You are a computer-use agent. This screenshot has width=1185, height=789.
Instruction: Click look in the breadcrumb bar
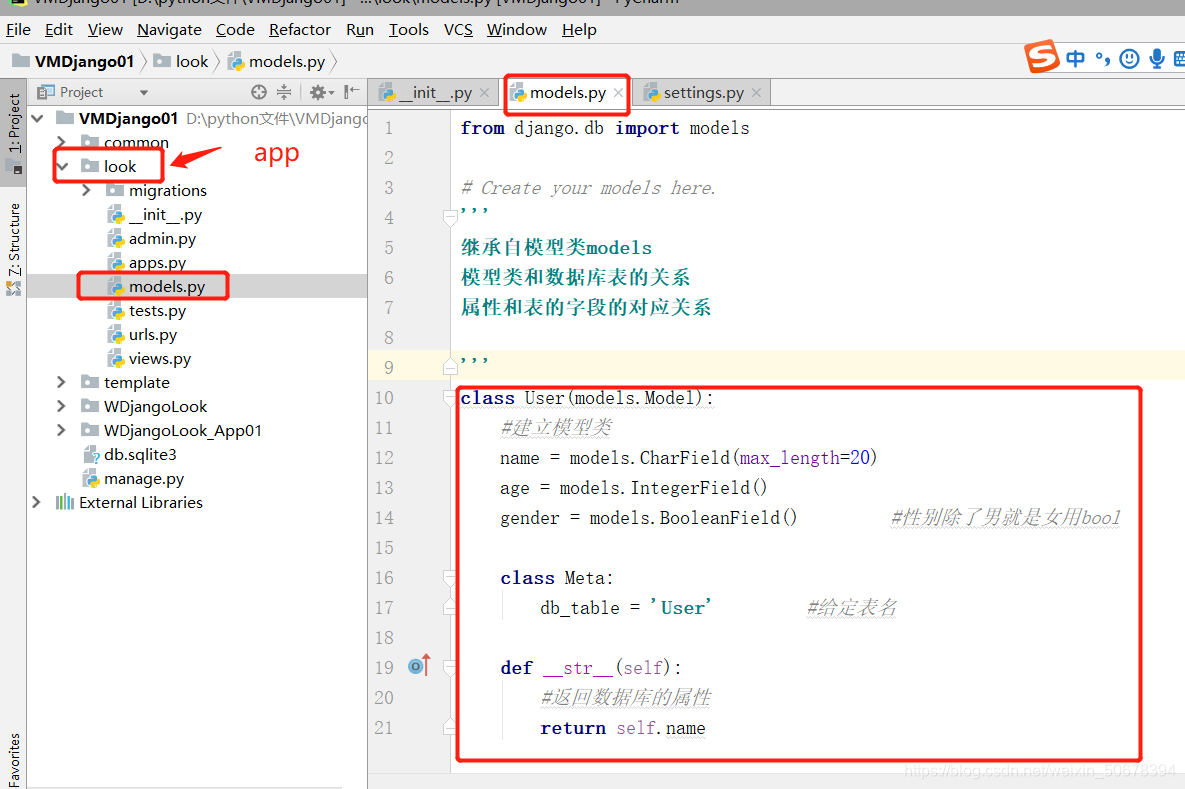(x=191, y=60)
